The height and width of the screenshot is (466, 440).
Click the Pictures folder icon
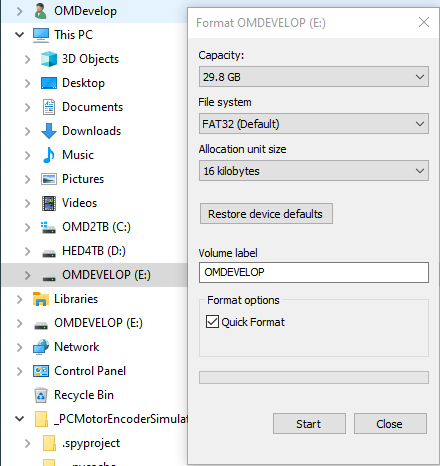pyautogui.click(x=49, y=179)
